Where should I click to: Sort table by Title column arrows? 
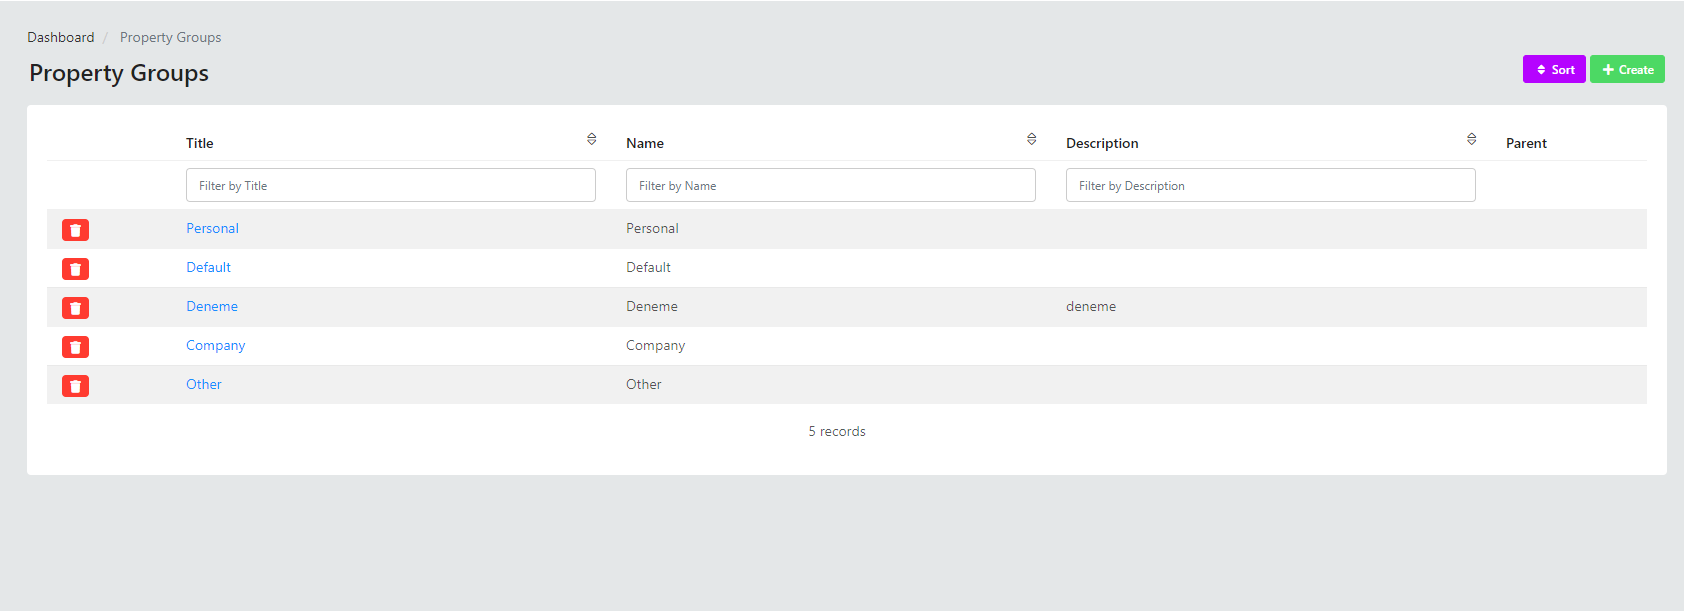[591, 139]
